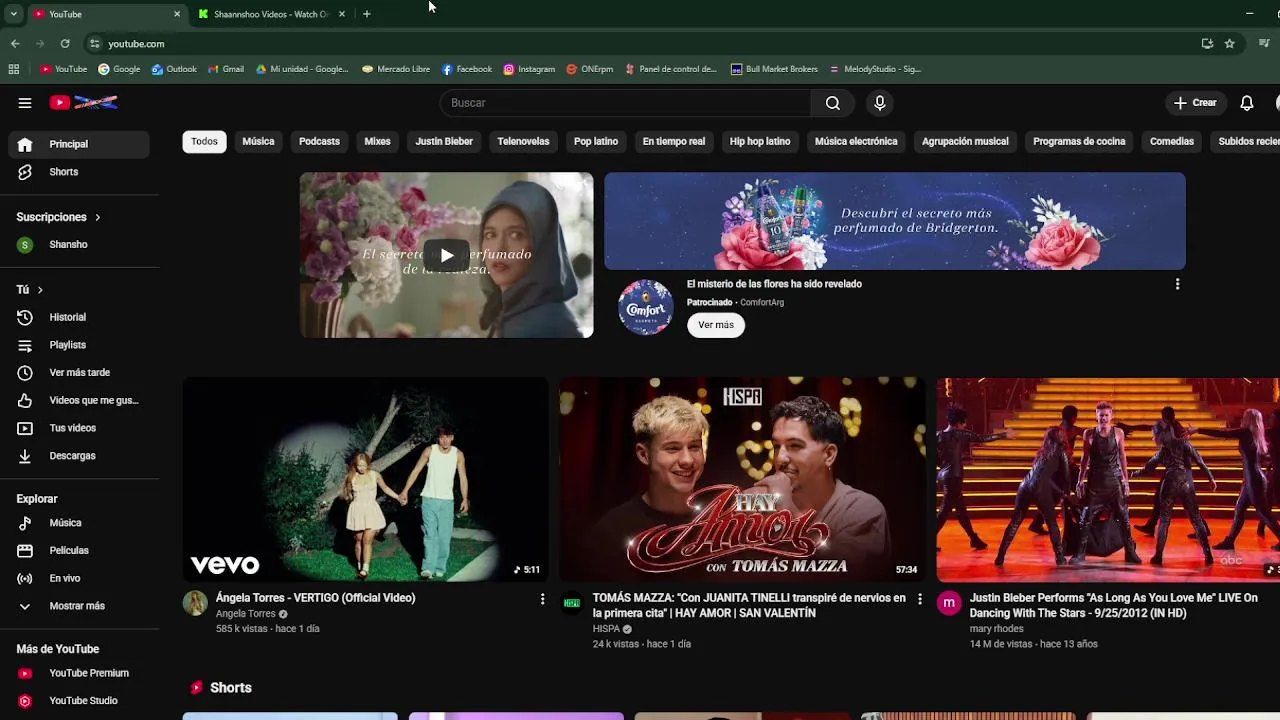The height and width of the screenshot is (720, 1280).
Task: Open Tus videos in the sidebar
Action: (x=78, y=428)
